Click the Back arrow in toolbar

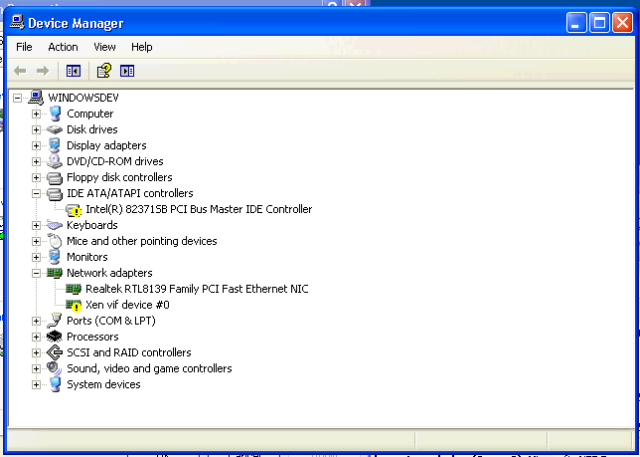(x=20, y=70)
